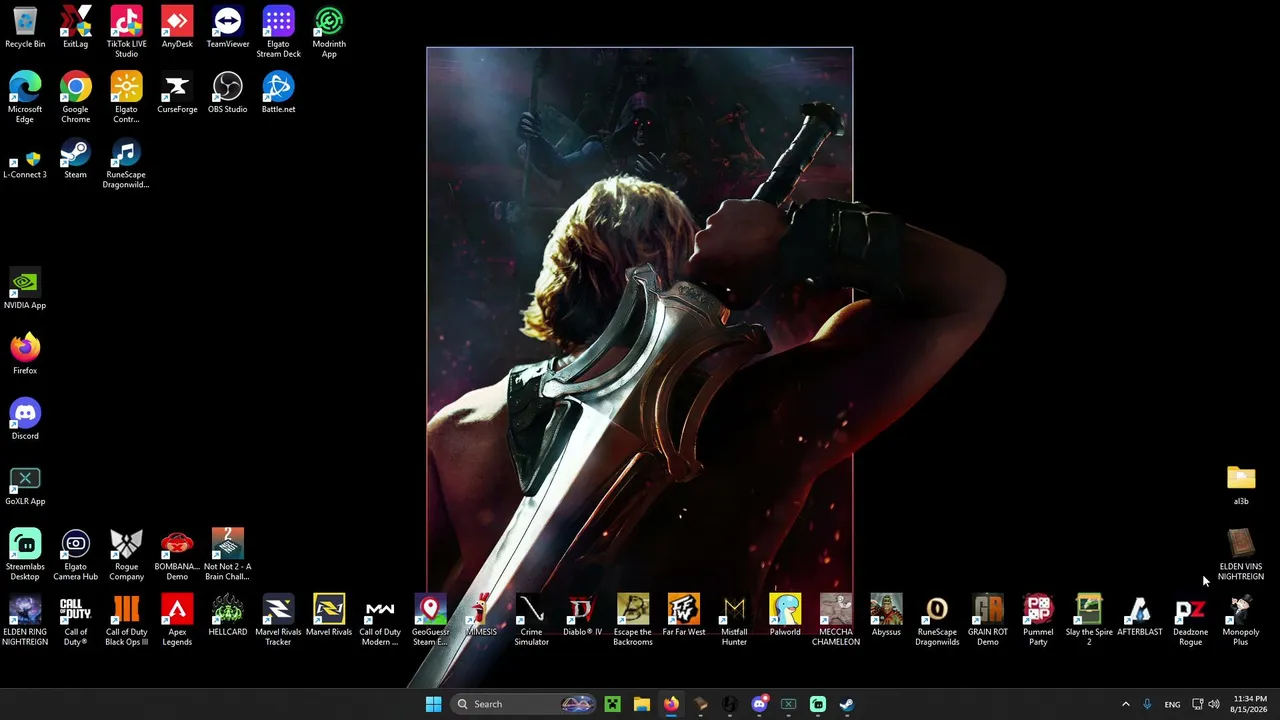
Task: Open File Explorer from the taskbar
Action: (642, 704)
